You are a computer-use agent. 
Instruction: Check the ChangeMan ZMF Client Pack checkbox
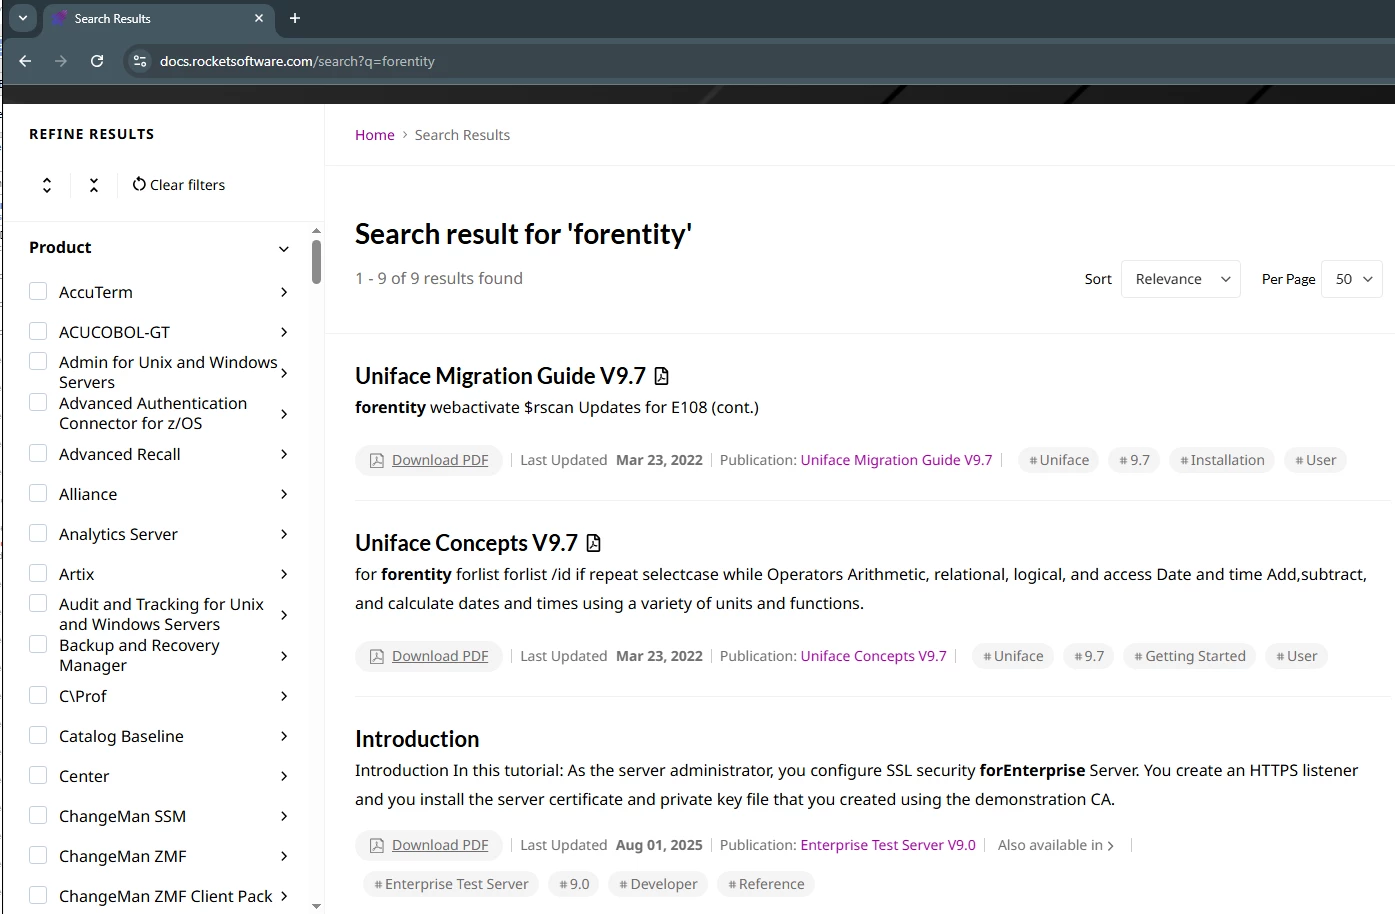coord(38,895)
